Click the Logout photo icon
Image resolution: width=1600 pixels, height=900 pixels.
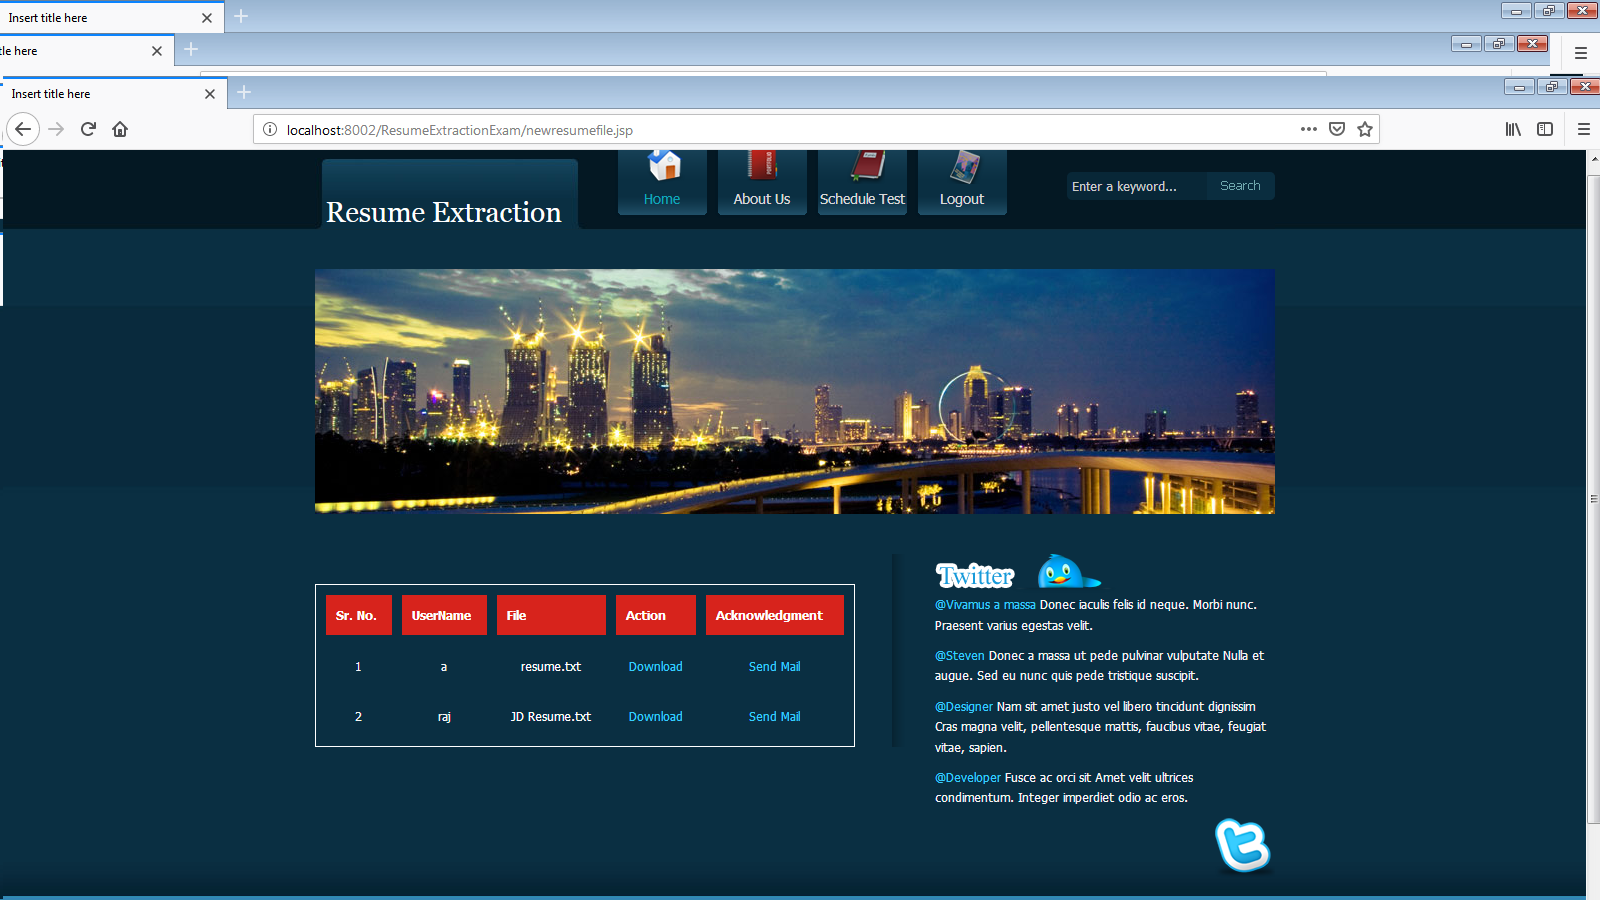[x=961, y=165]
